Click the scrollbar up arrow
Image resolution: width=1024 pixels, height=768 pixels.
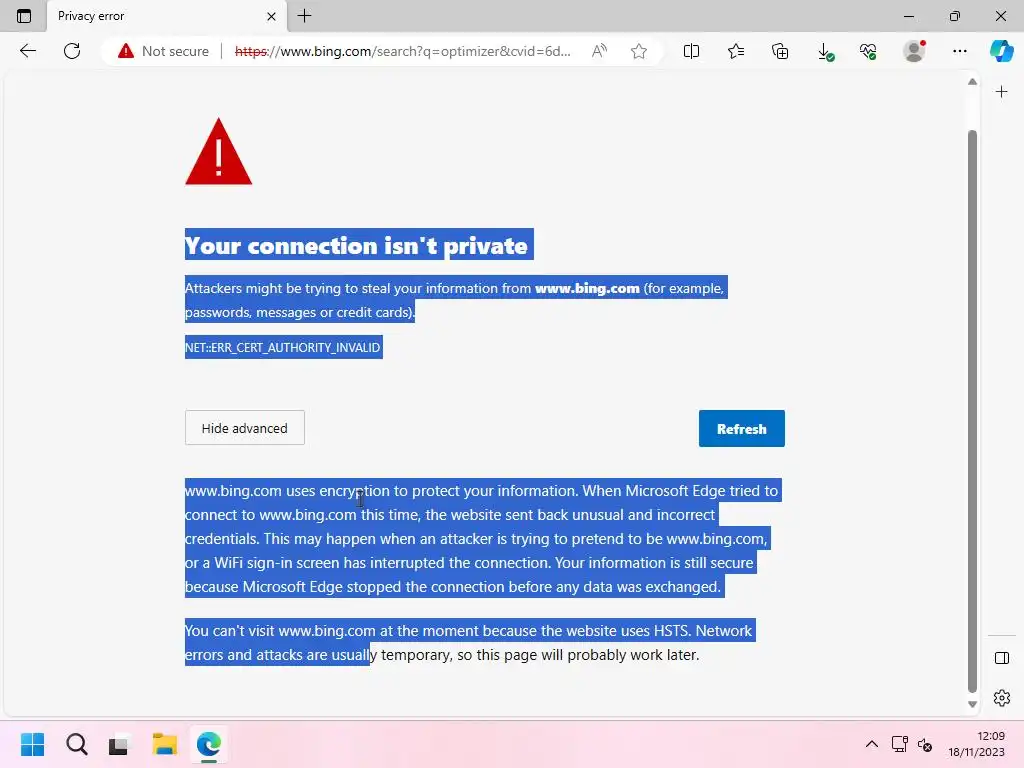(x=972, y=82)
